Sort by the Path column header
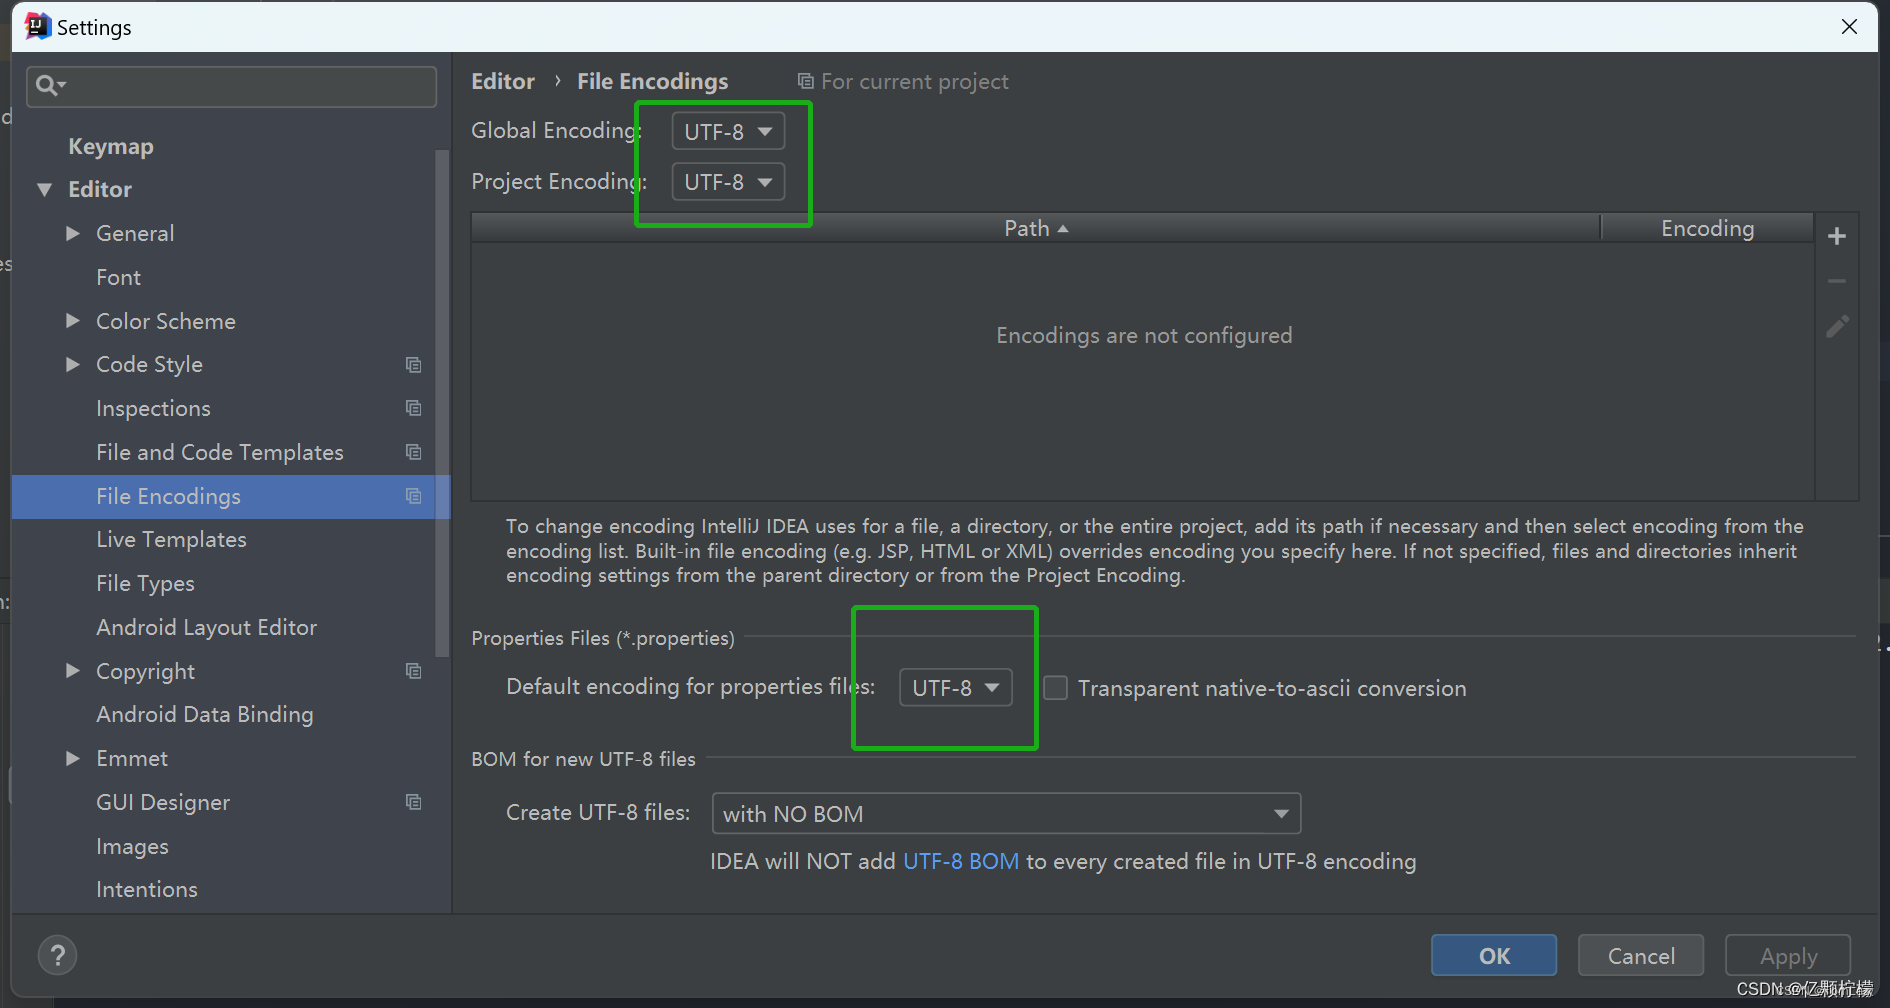The height and width of the screenshot is (1008, 1890). coord(1036,228)
